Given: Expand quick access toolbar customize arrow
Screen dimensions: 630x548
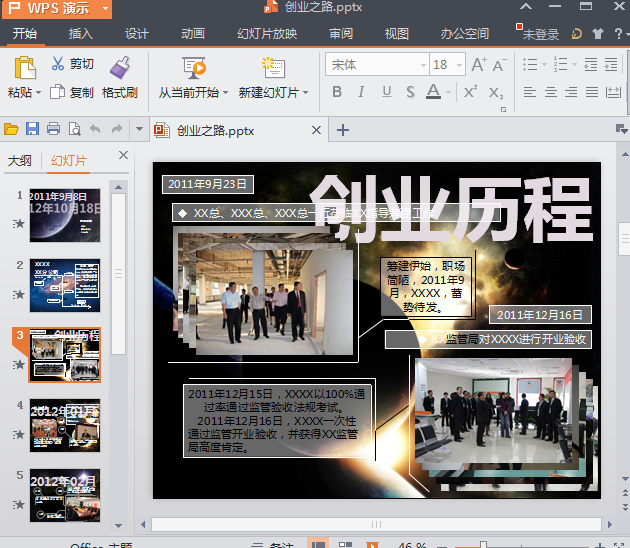Looking at the screenshot, I should pyautogui.click(x=139, y=129).
